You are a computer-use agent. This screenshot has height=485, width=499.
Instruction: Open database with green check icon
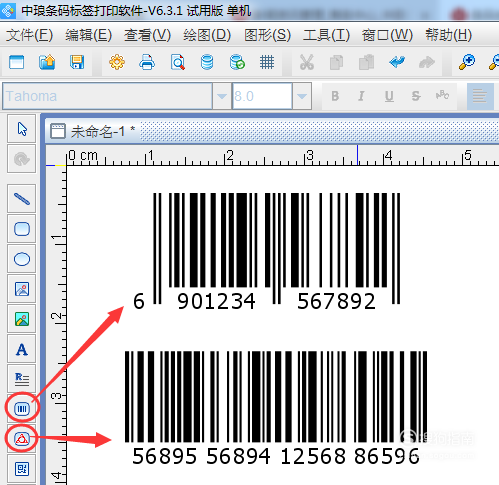[237, 62]
